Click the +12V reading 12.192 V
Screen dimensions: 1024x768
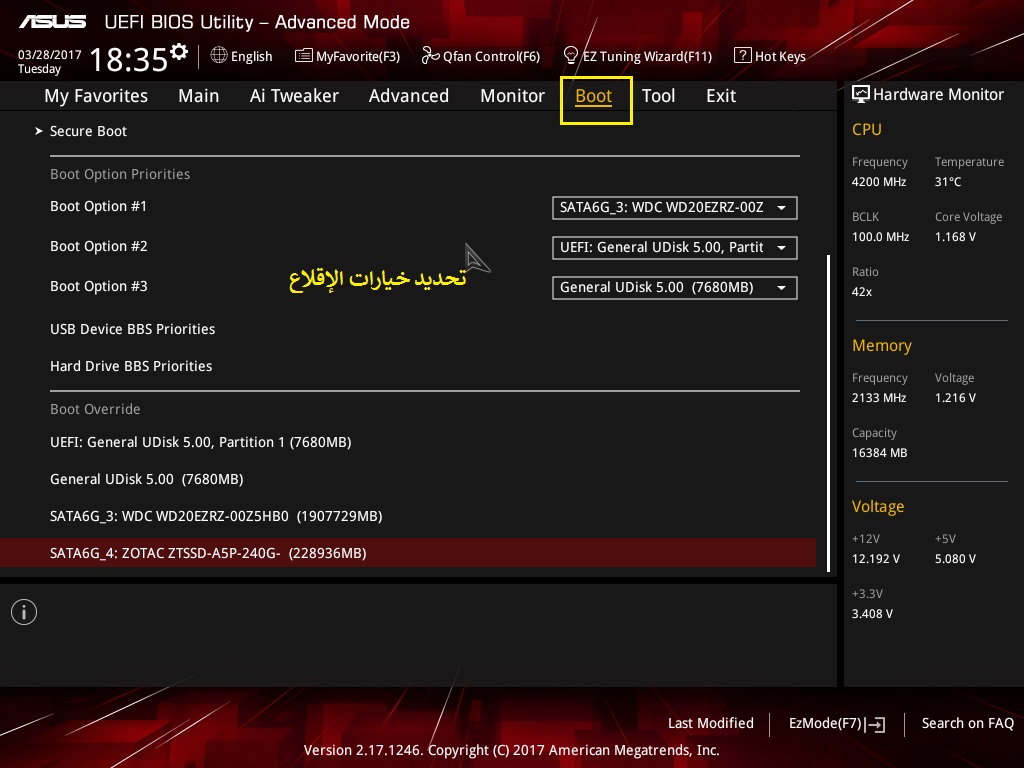tap(876, 559)
